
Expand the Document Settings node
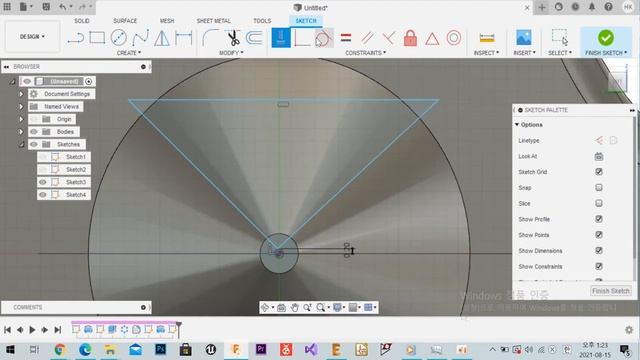(21, 94)
